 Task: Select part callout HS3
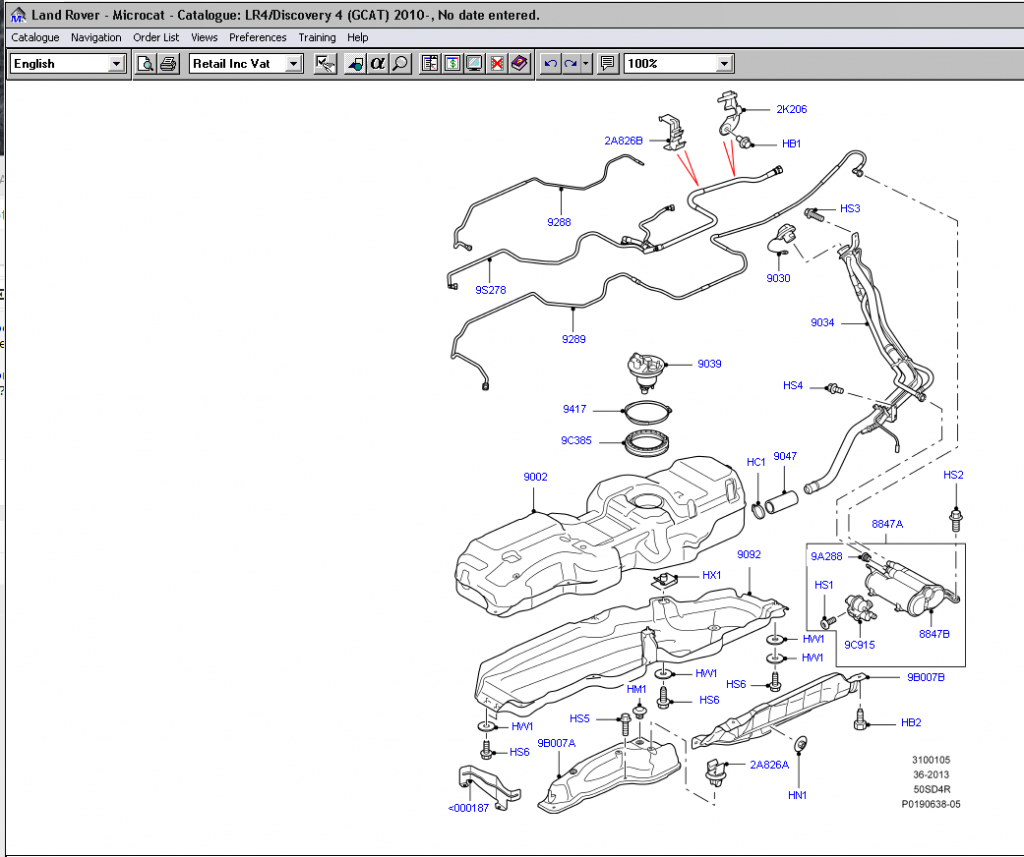pyautogui.click(x=850, y=208)
